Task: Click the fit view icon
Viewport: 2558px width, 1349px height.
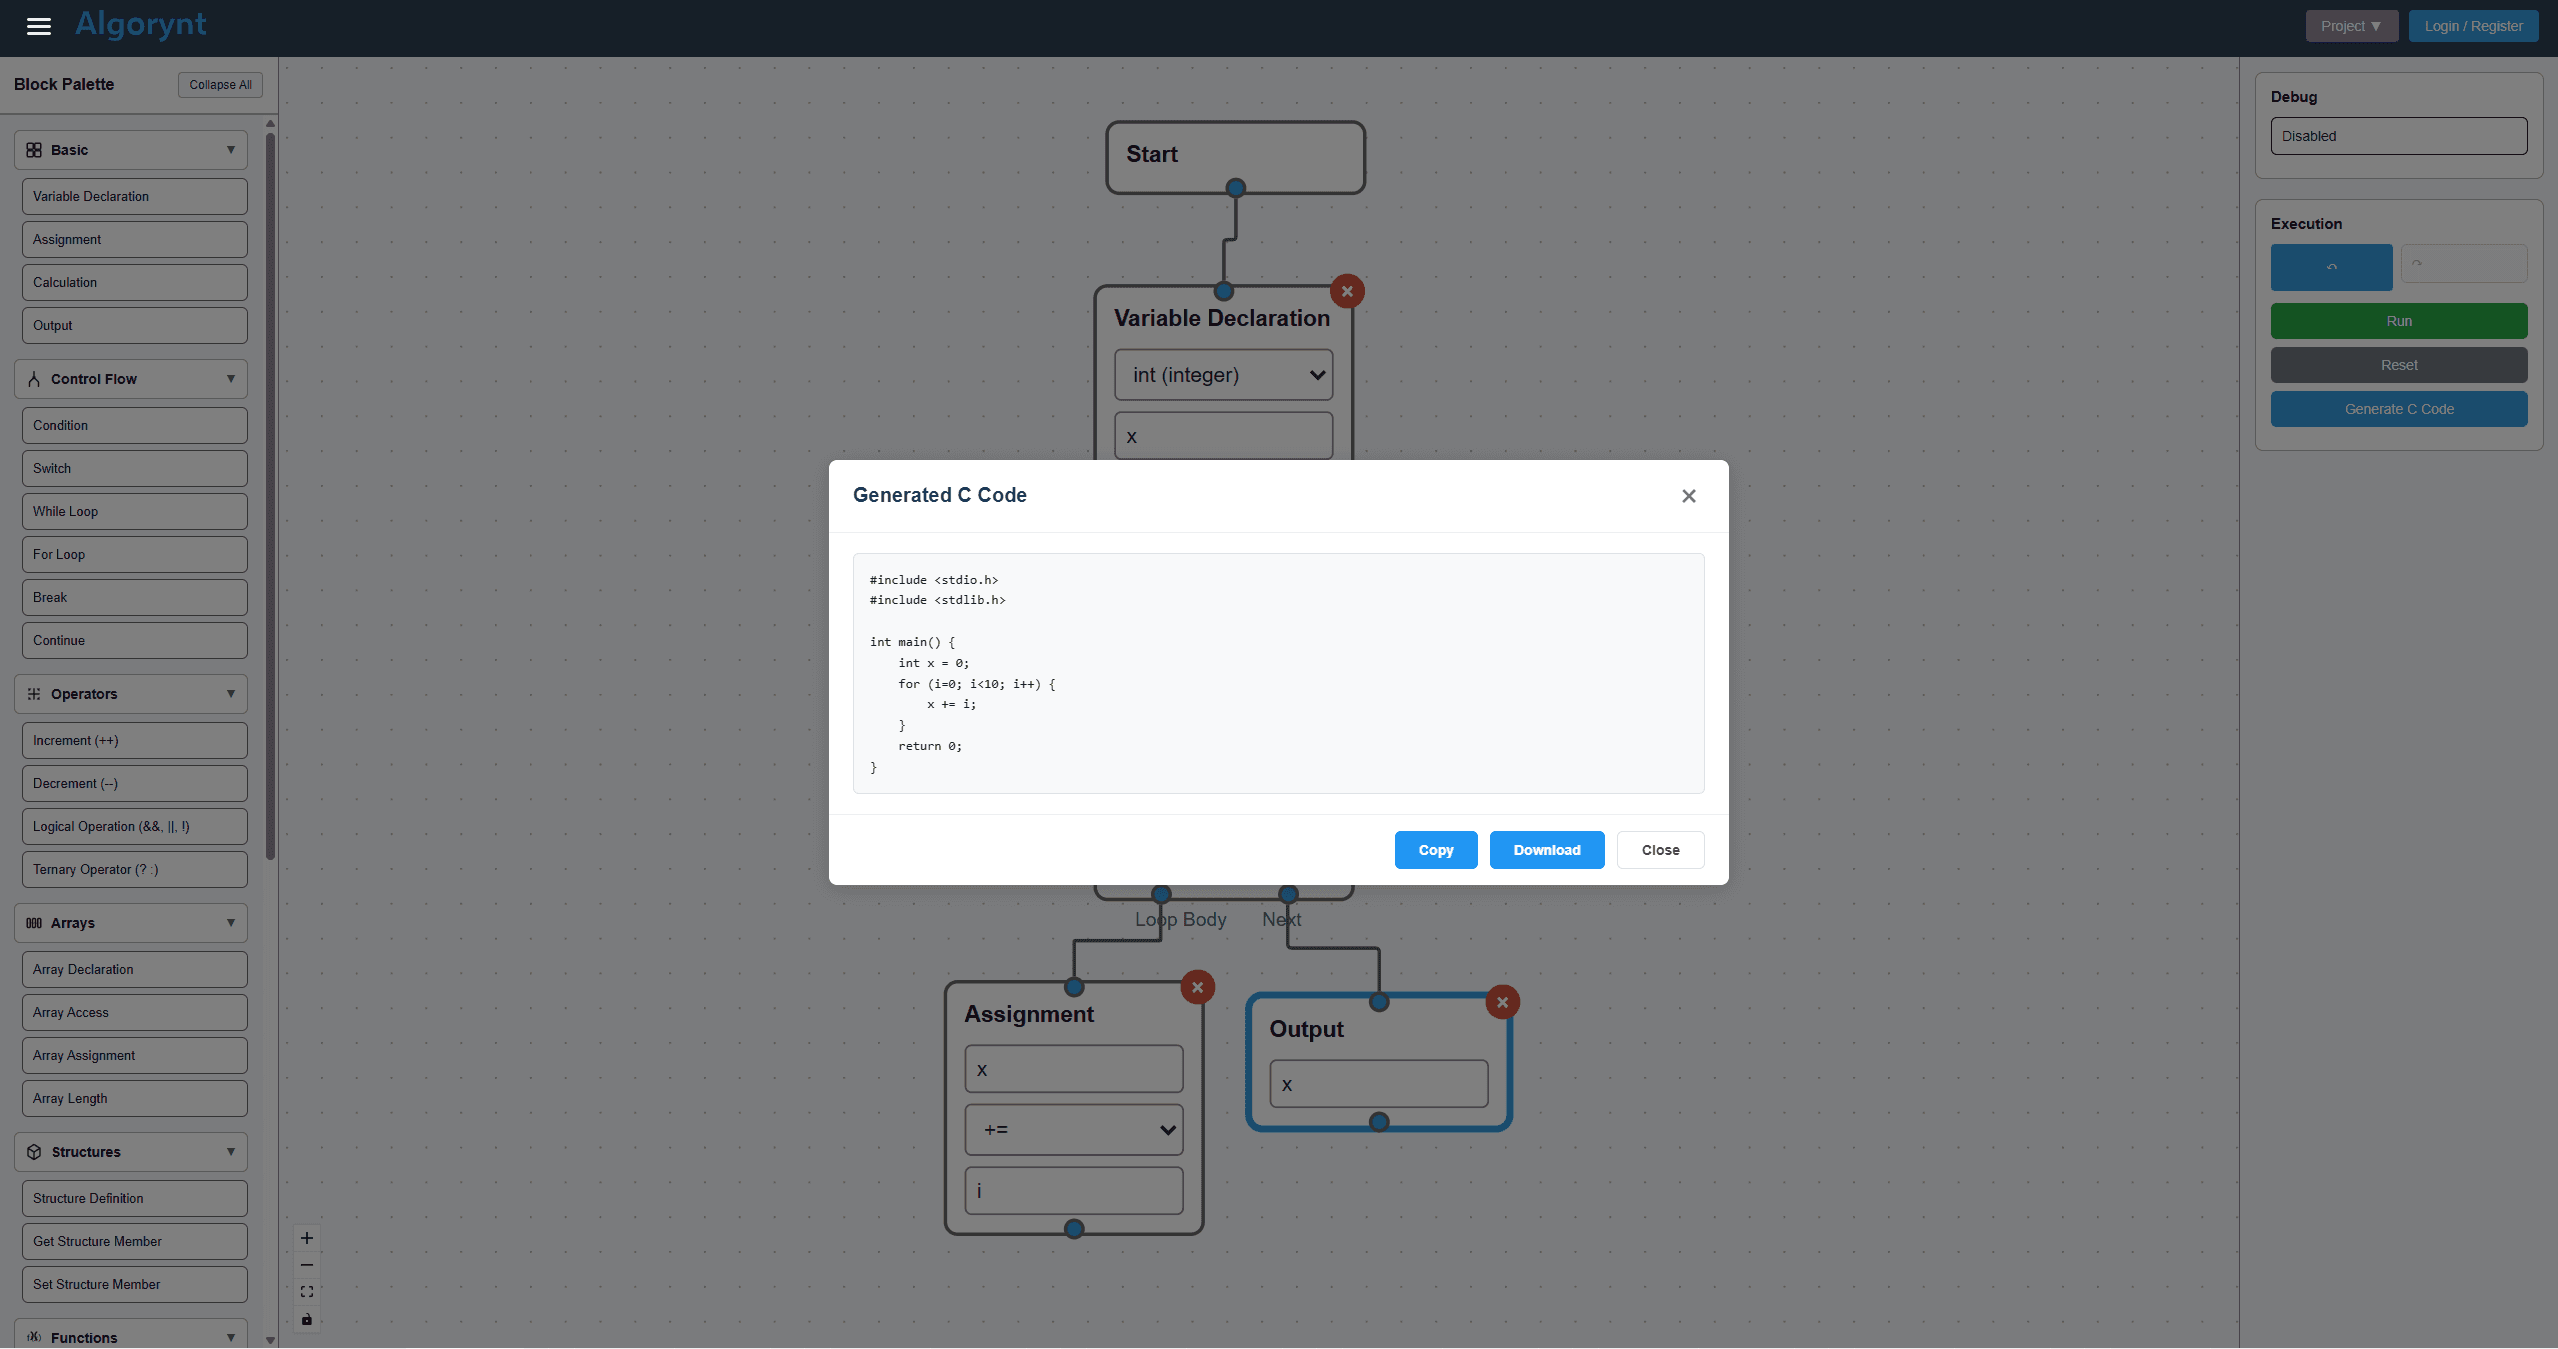Action: click(307, 1292)
